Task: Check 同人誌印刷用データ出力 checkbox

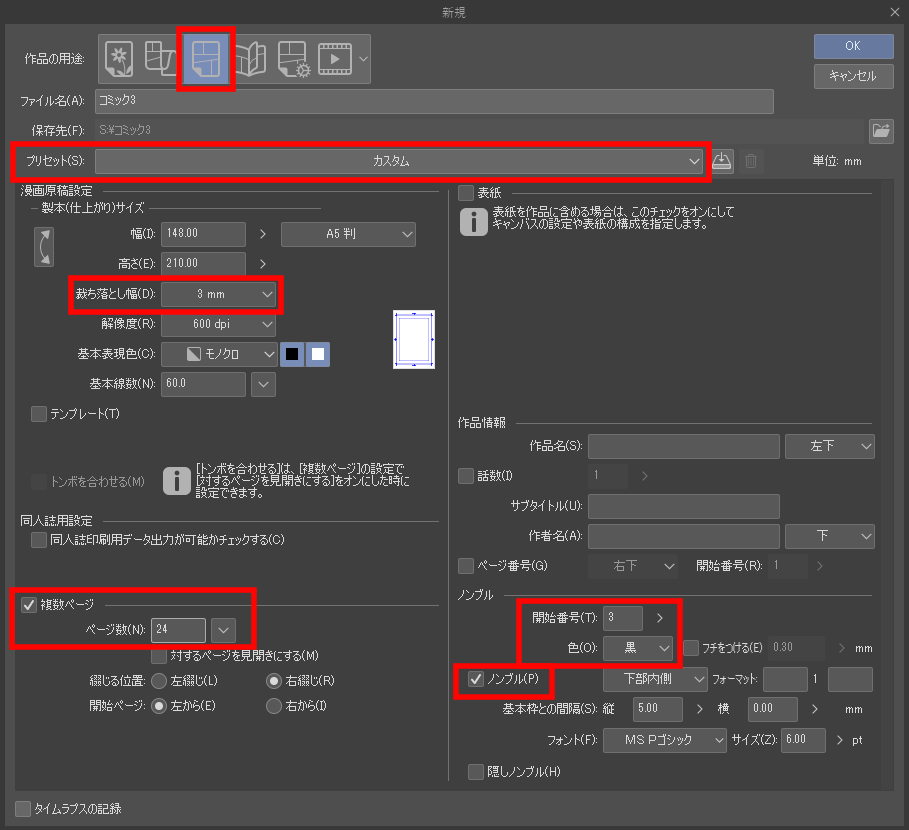Action: 39,540
